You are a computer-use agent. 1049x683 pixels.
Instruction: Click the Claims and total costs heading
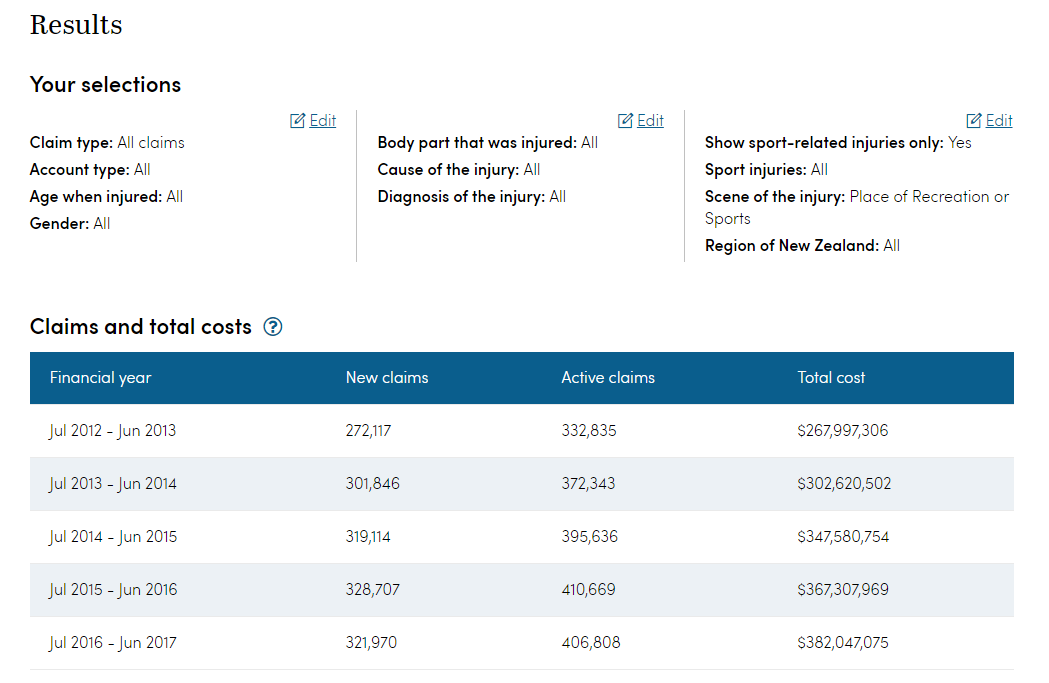click(x=141, y=327)
